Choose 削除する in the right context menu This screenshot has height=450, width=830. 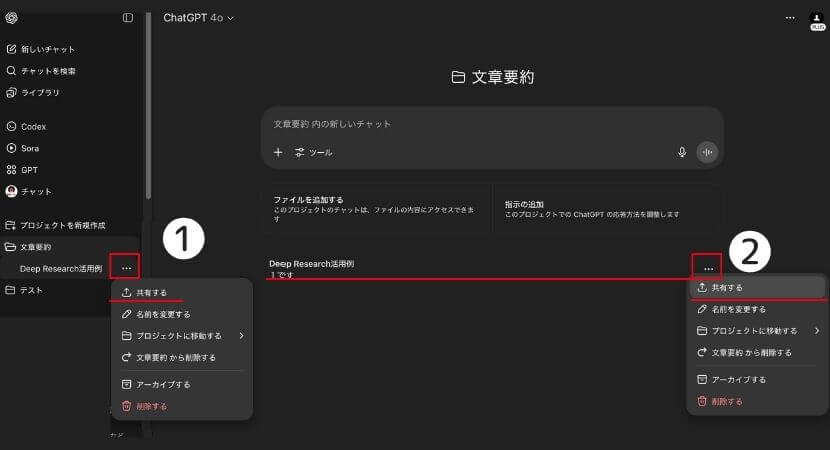(x=757, y=401)
